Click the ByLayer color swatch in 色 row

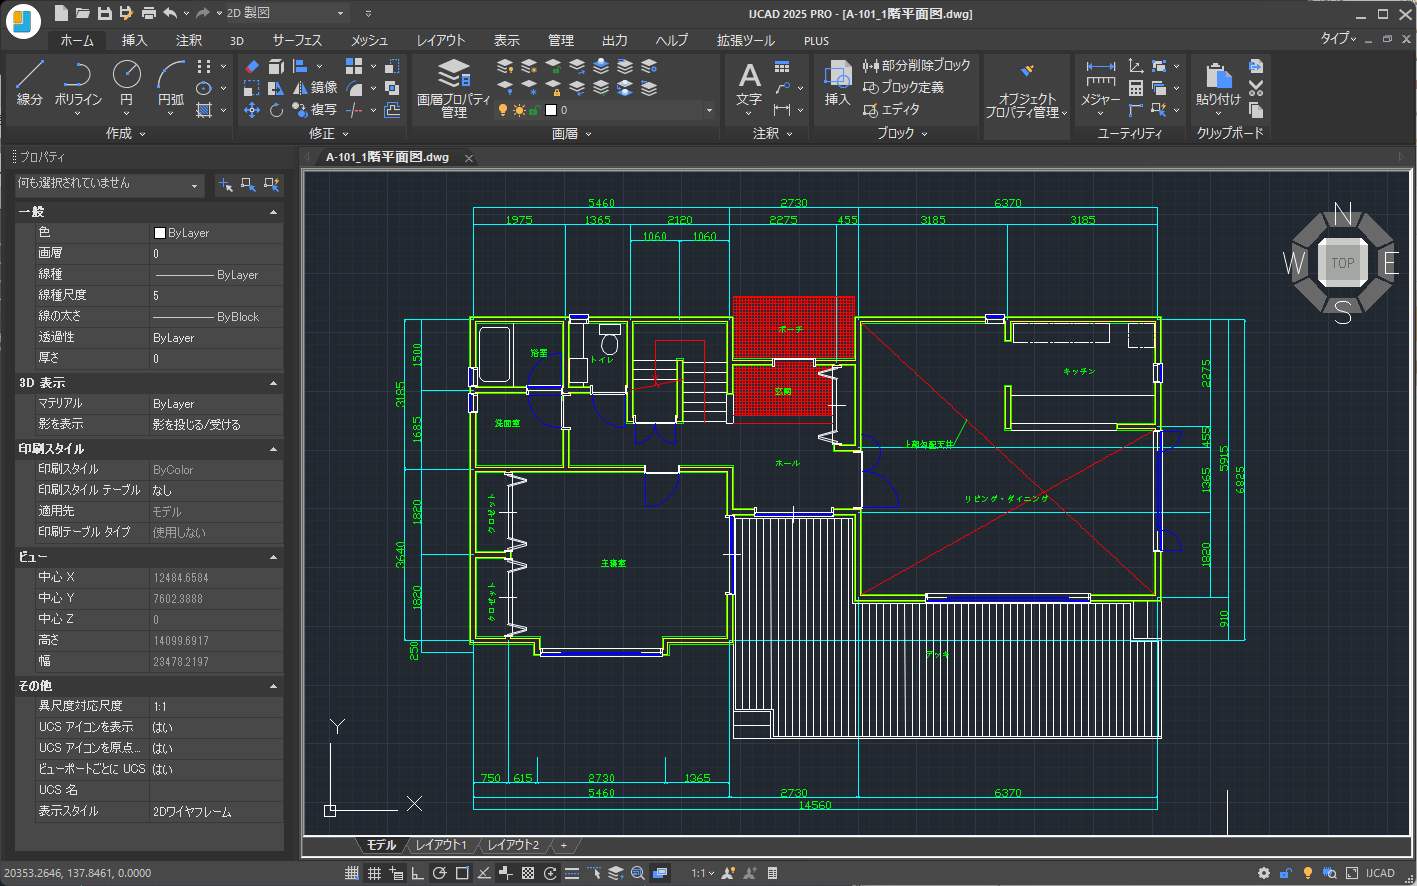coord(159,233)
